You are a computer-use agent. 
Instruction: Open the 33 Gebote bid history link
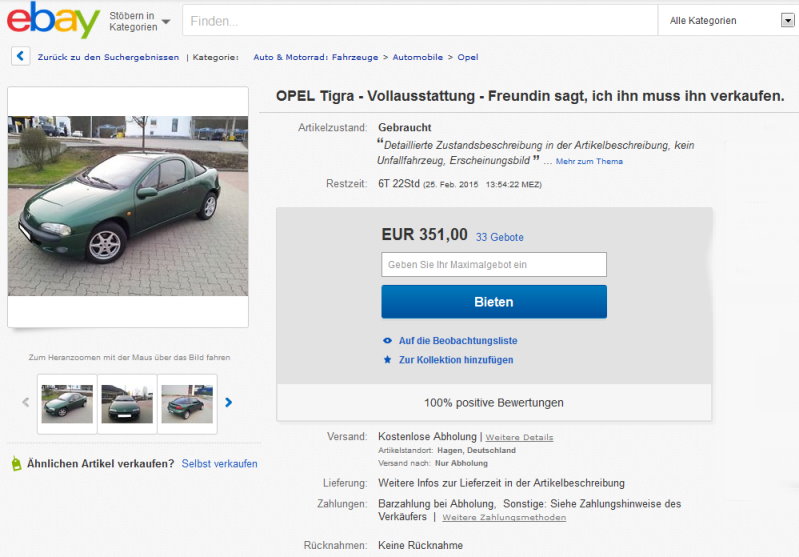(x=499, y=237)
